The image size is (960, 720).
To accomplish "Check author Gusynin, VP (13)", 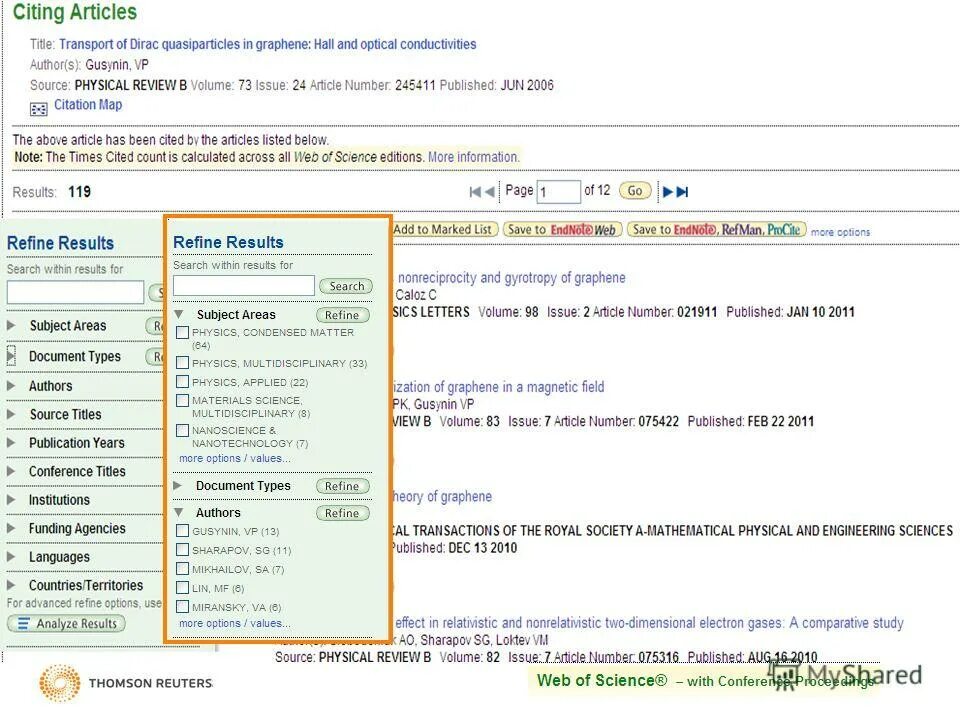I will click(x=182, y=531).
